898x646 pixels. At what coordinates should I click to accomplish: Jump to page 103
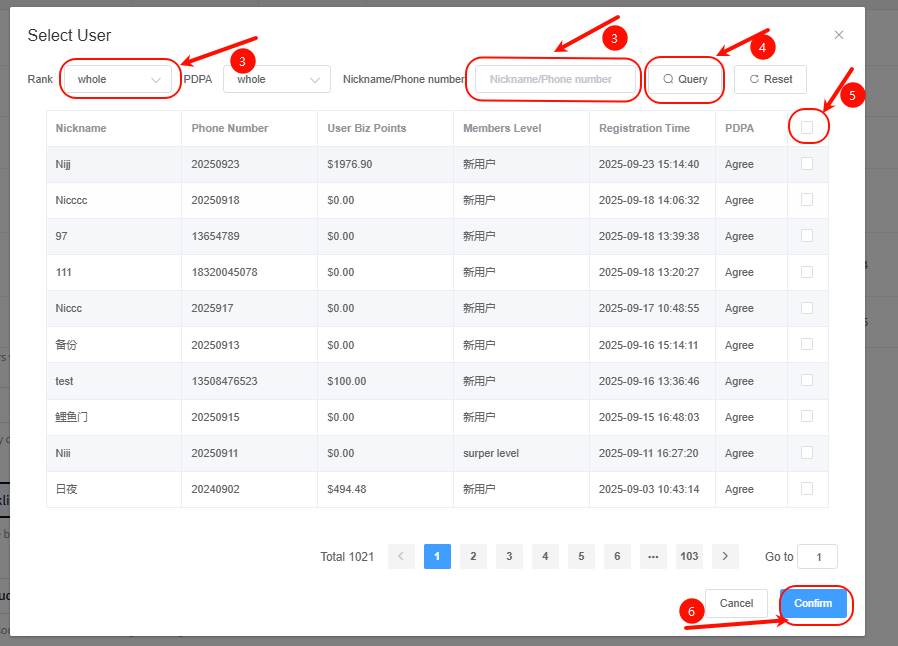[689, 557]
